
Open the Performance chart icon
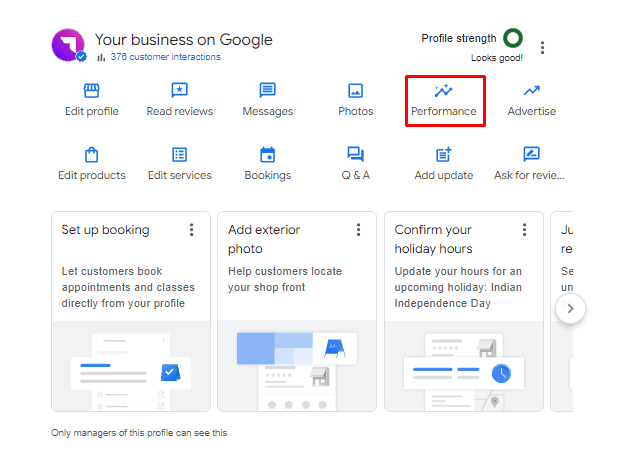tap(443, 91)
